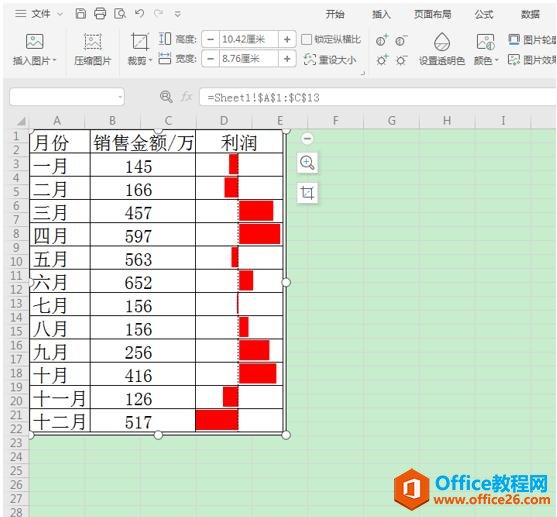Expand the 文件 dropdown arrow
Image resolution: width=557 pixels, height=517 pixels.
[60, 14]
